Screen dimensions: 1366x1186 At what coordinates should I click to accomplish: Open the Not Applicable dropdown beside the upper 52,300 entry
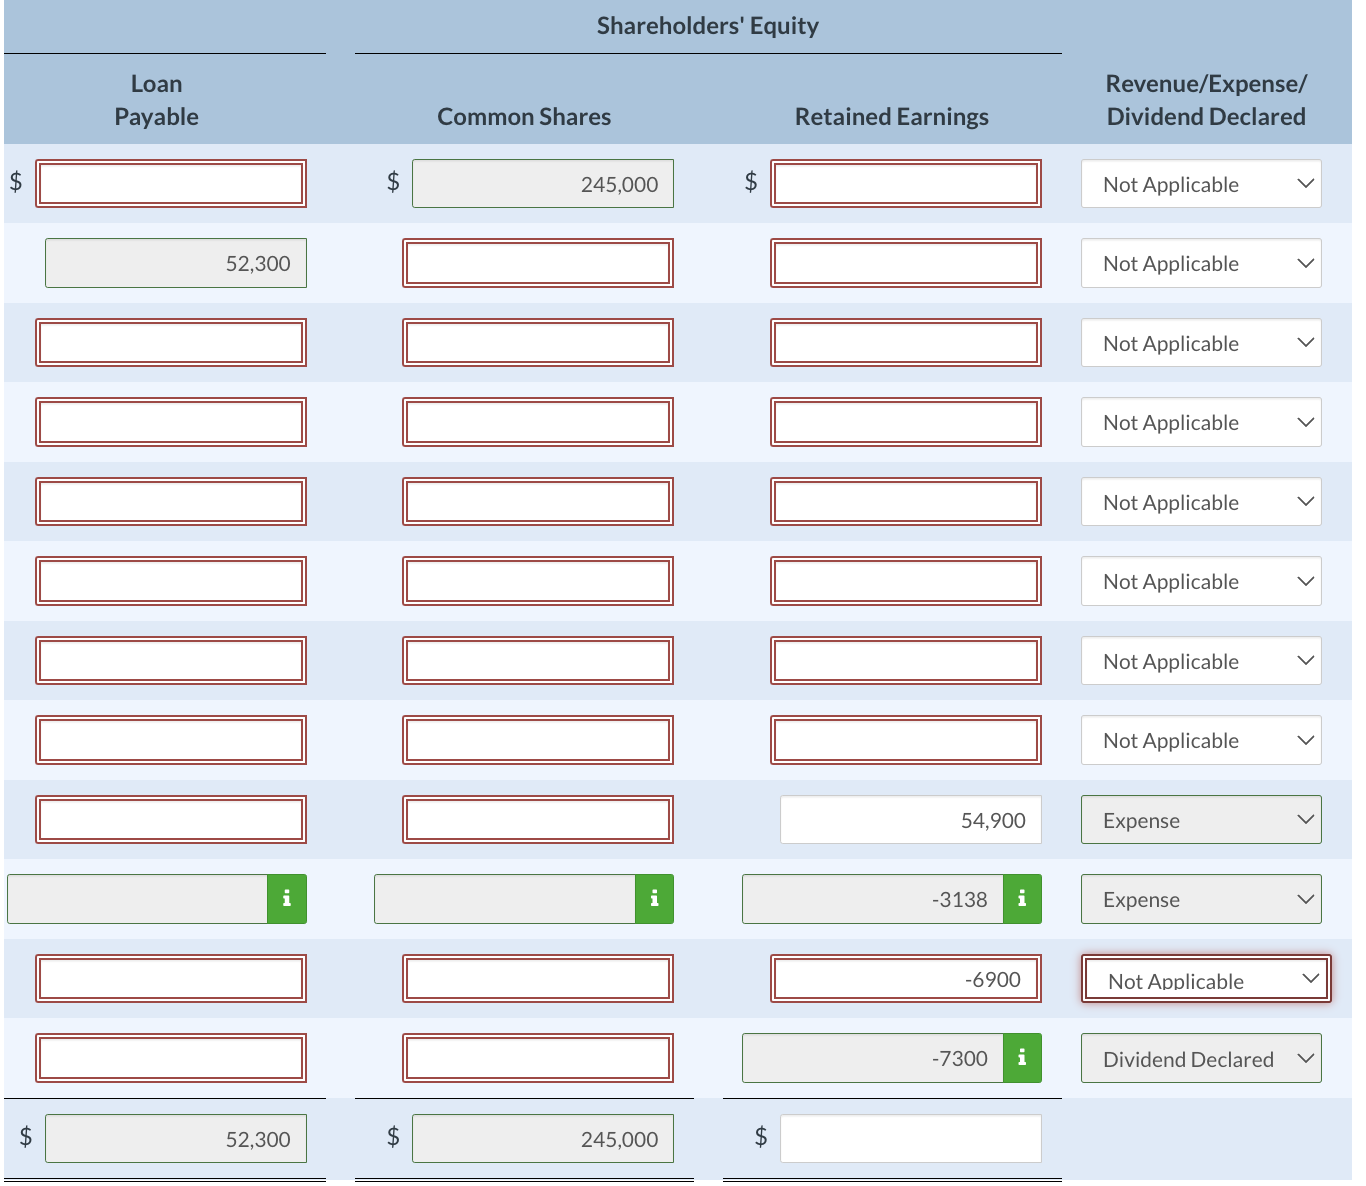point(1201,263)
